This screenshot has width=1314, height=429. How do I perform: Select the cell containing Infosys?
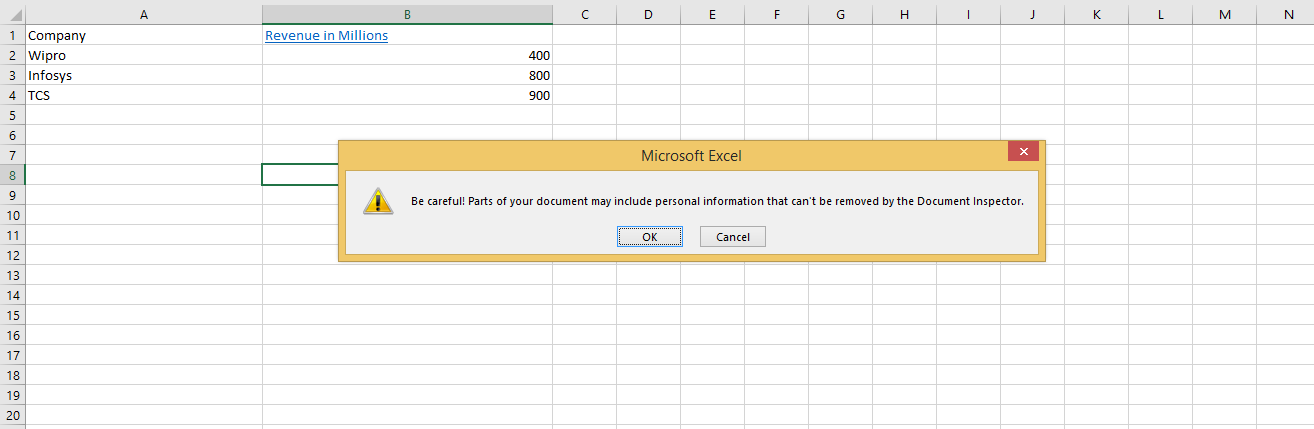pos(143,75)
